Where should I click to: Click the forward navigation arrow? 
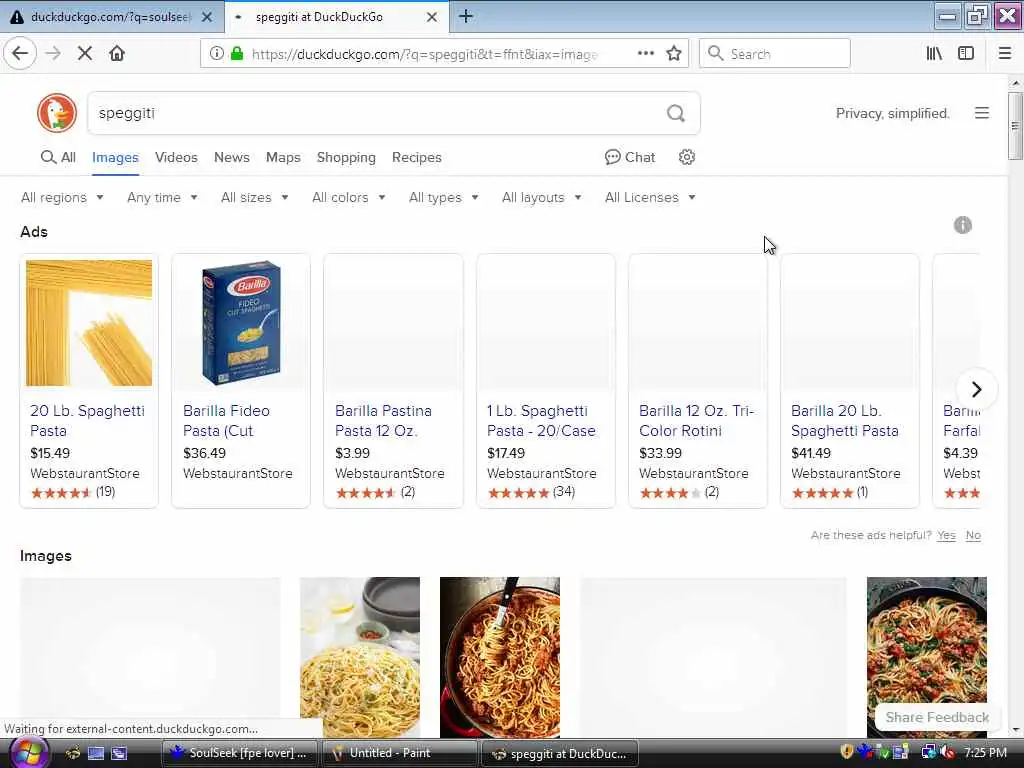53,54
